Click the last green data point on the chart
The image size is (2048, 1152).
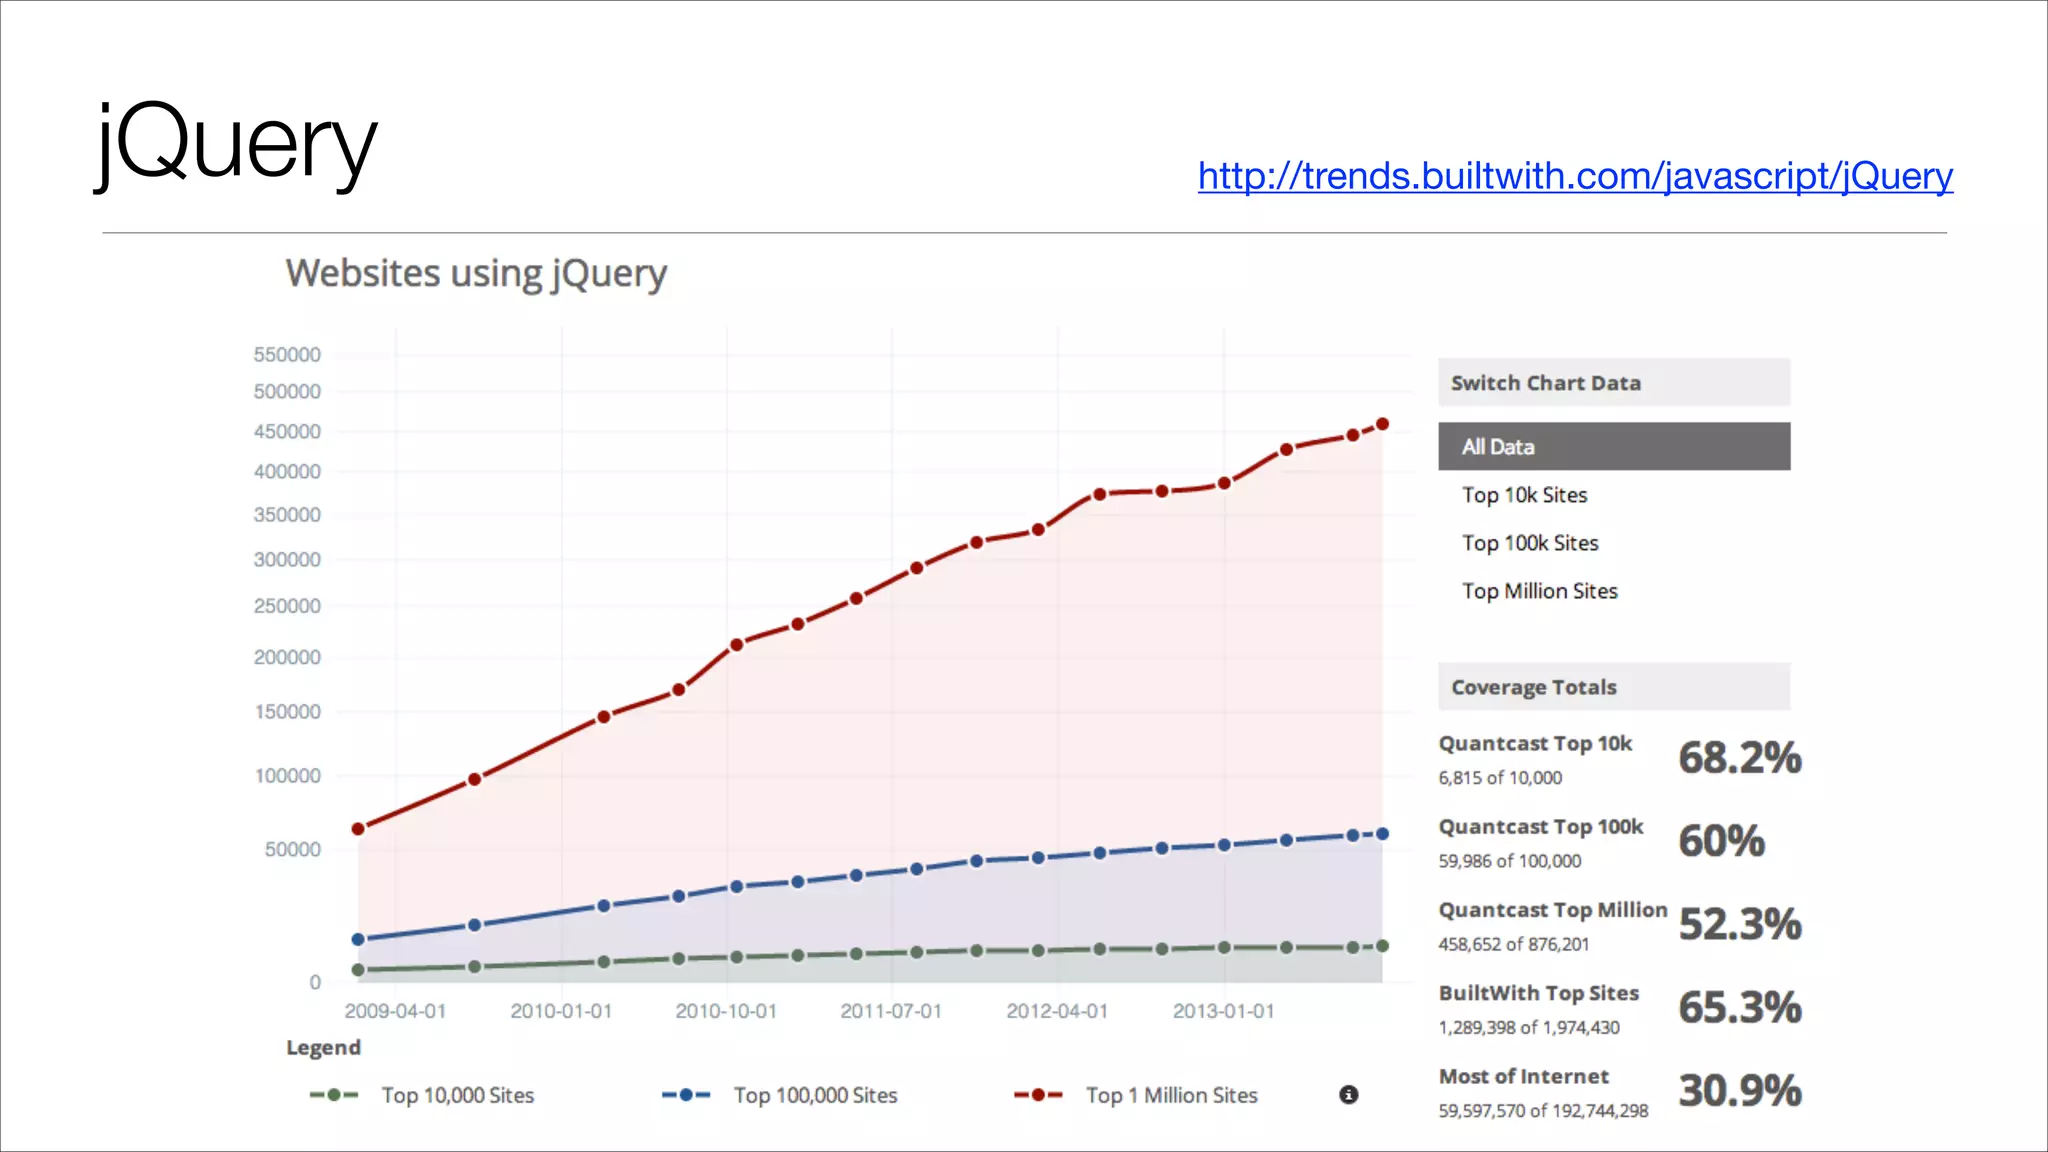click(1382, 946)
